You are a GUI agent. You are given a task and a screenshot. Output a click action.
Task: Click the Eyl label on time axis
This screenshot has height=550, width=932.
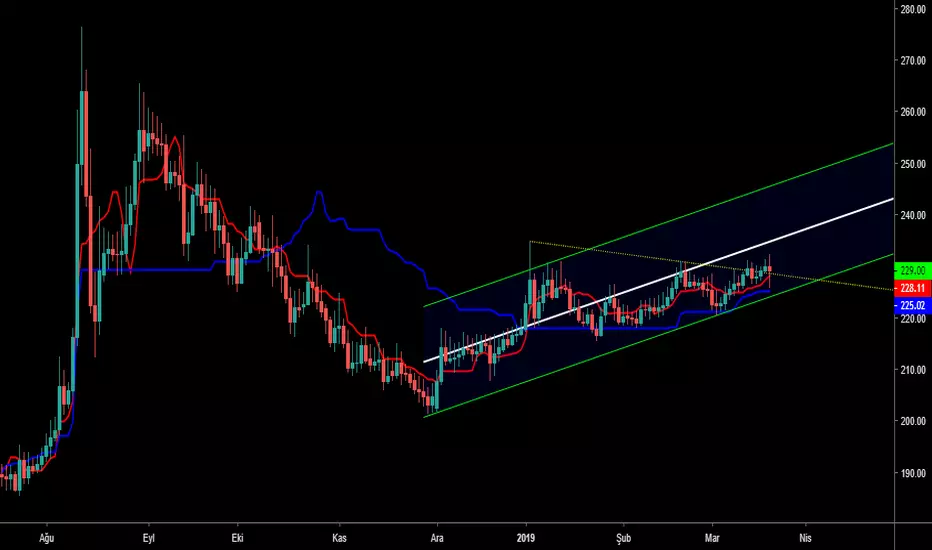[149, 538]
